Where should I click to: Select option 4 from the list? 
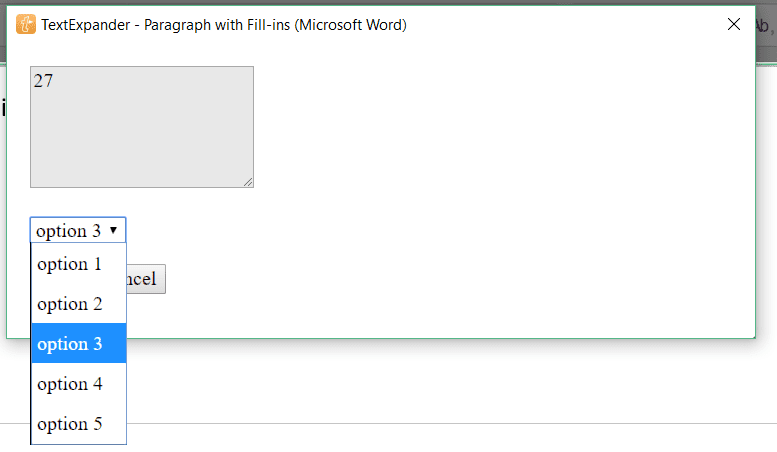coord(79,384)
